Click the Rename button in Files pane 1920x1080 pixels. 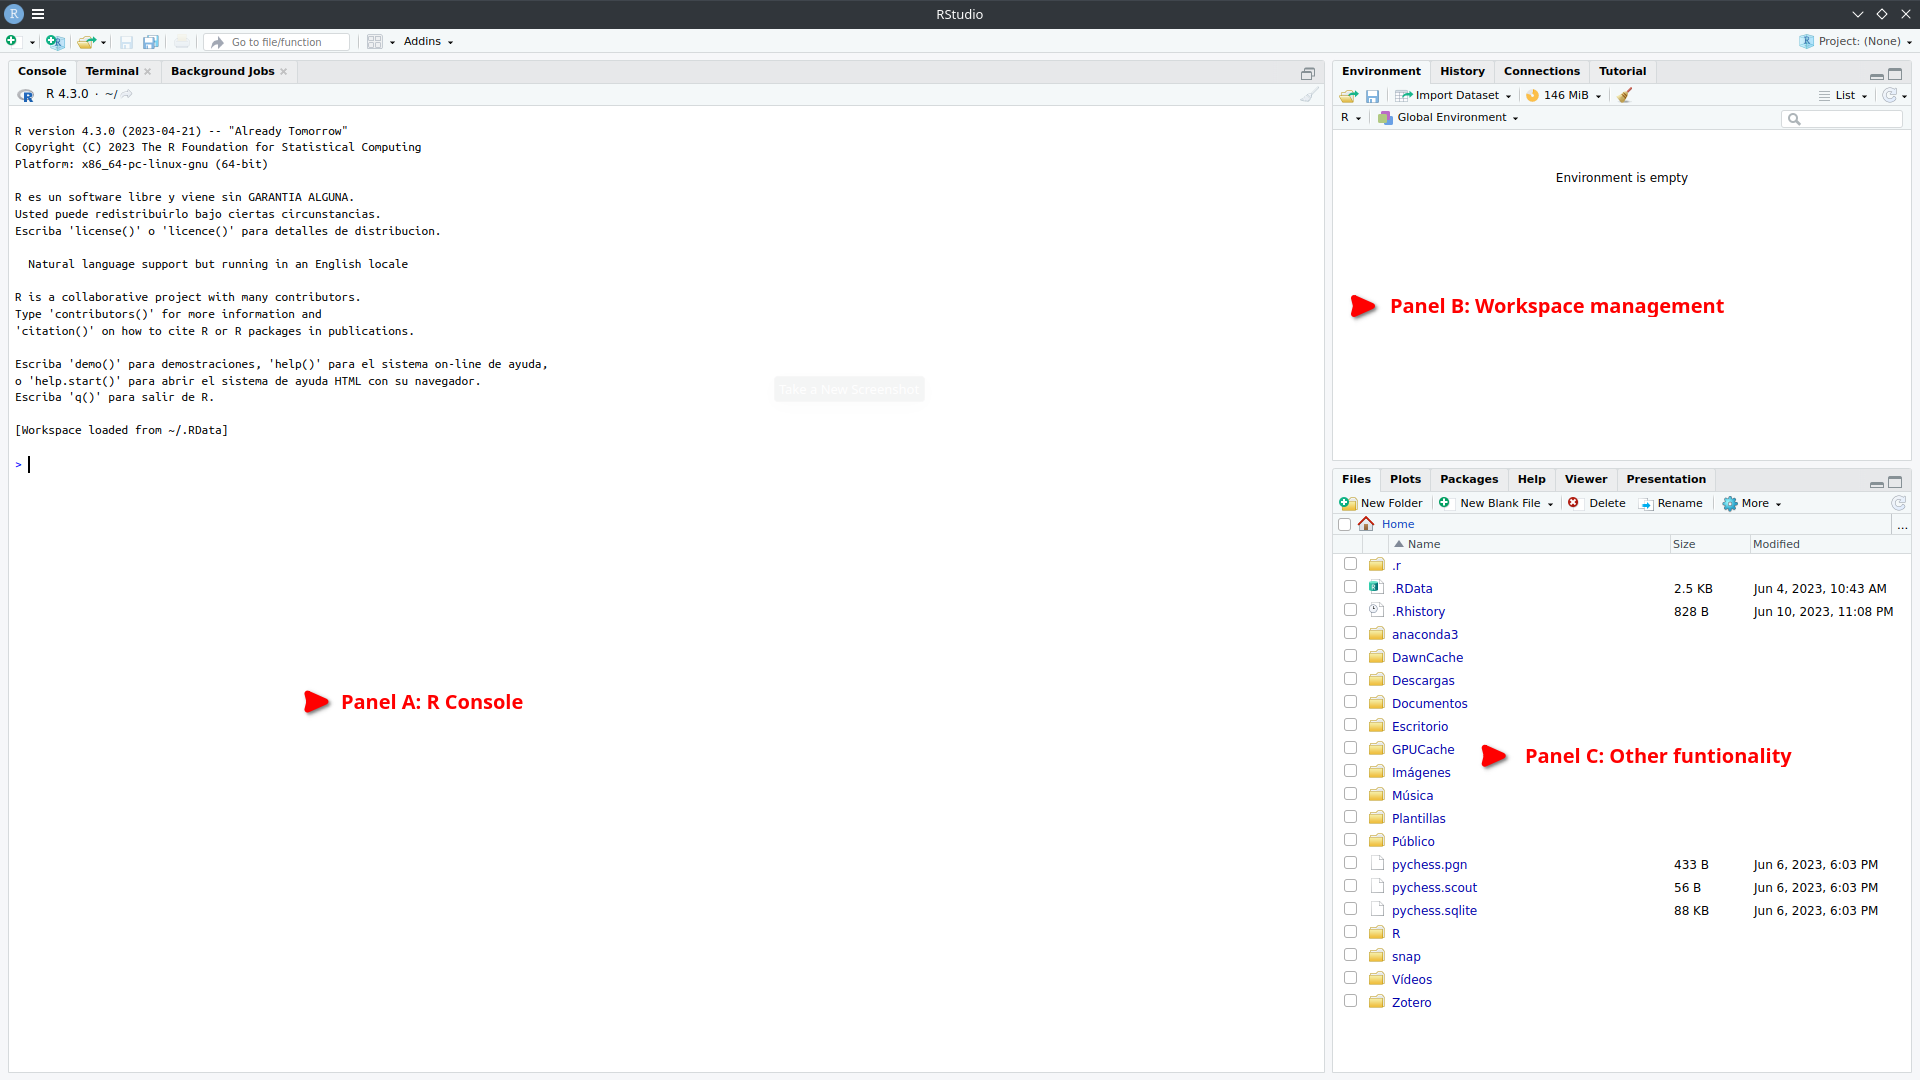tap(1670, 504)
